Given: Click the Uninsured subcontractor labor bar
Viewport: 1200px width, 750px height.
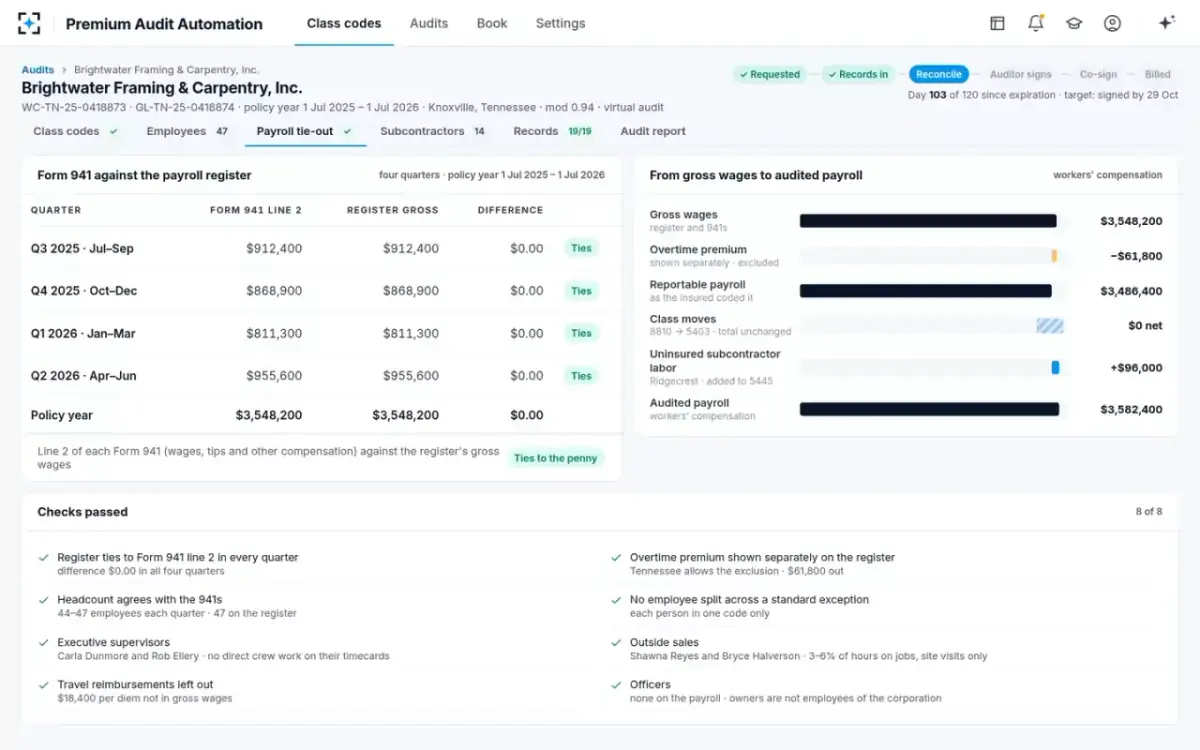Looking at the screenshot, I should (x=1055, y=368).
